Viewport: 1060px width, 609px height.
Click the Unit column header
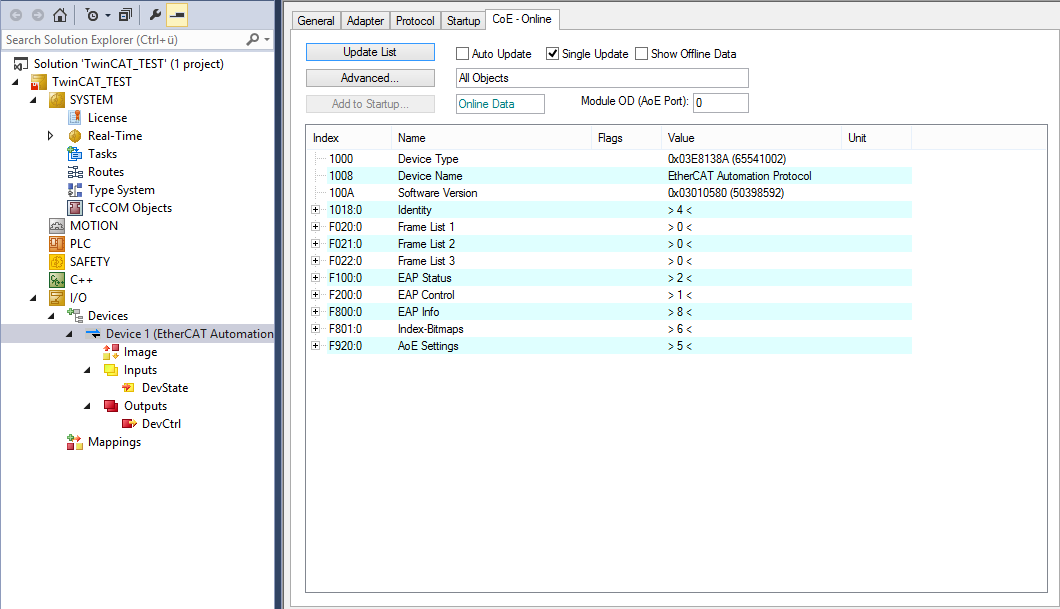[876, 138]
